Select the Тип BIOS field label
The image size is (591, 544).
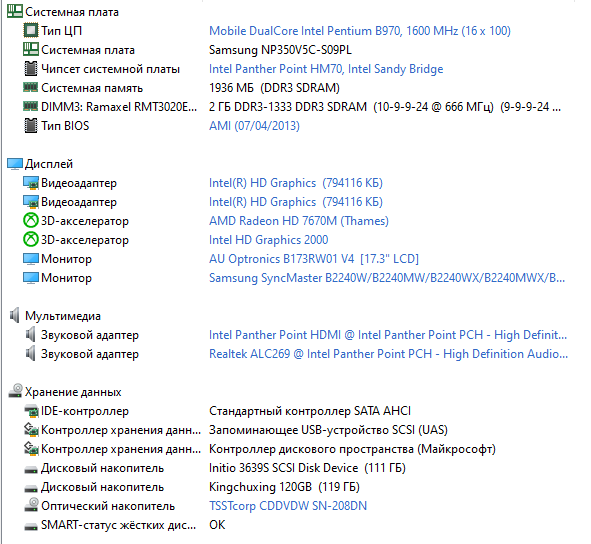[x=65, y=126]
